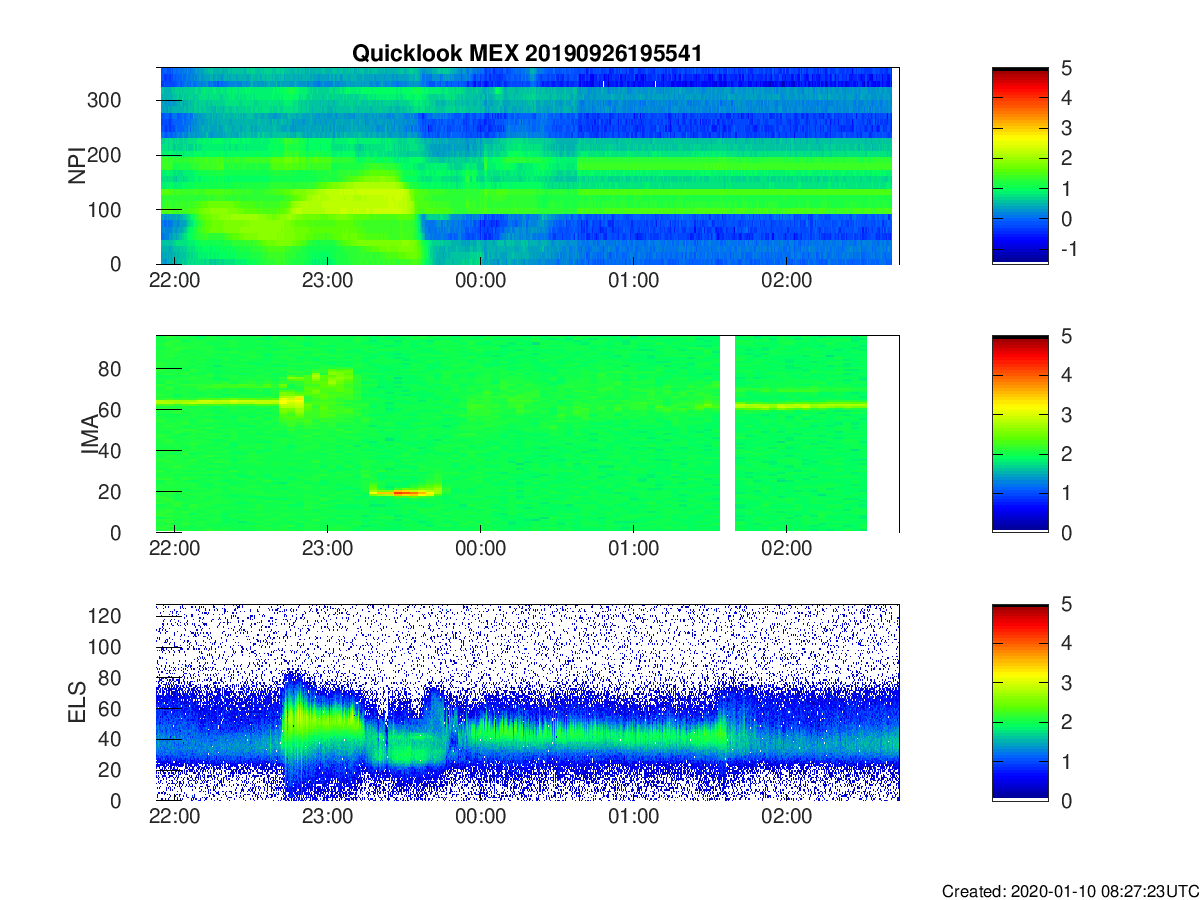This screenshot has width=1200, height=900.
Task: Select the NPI axis label
Action: coord(76,165)
